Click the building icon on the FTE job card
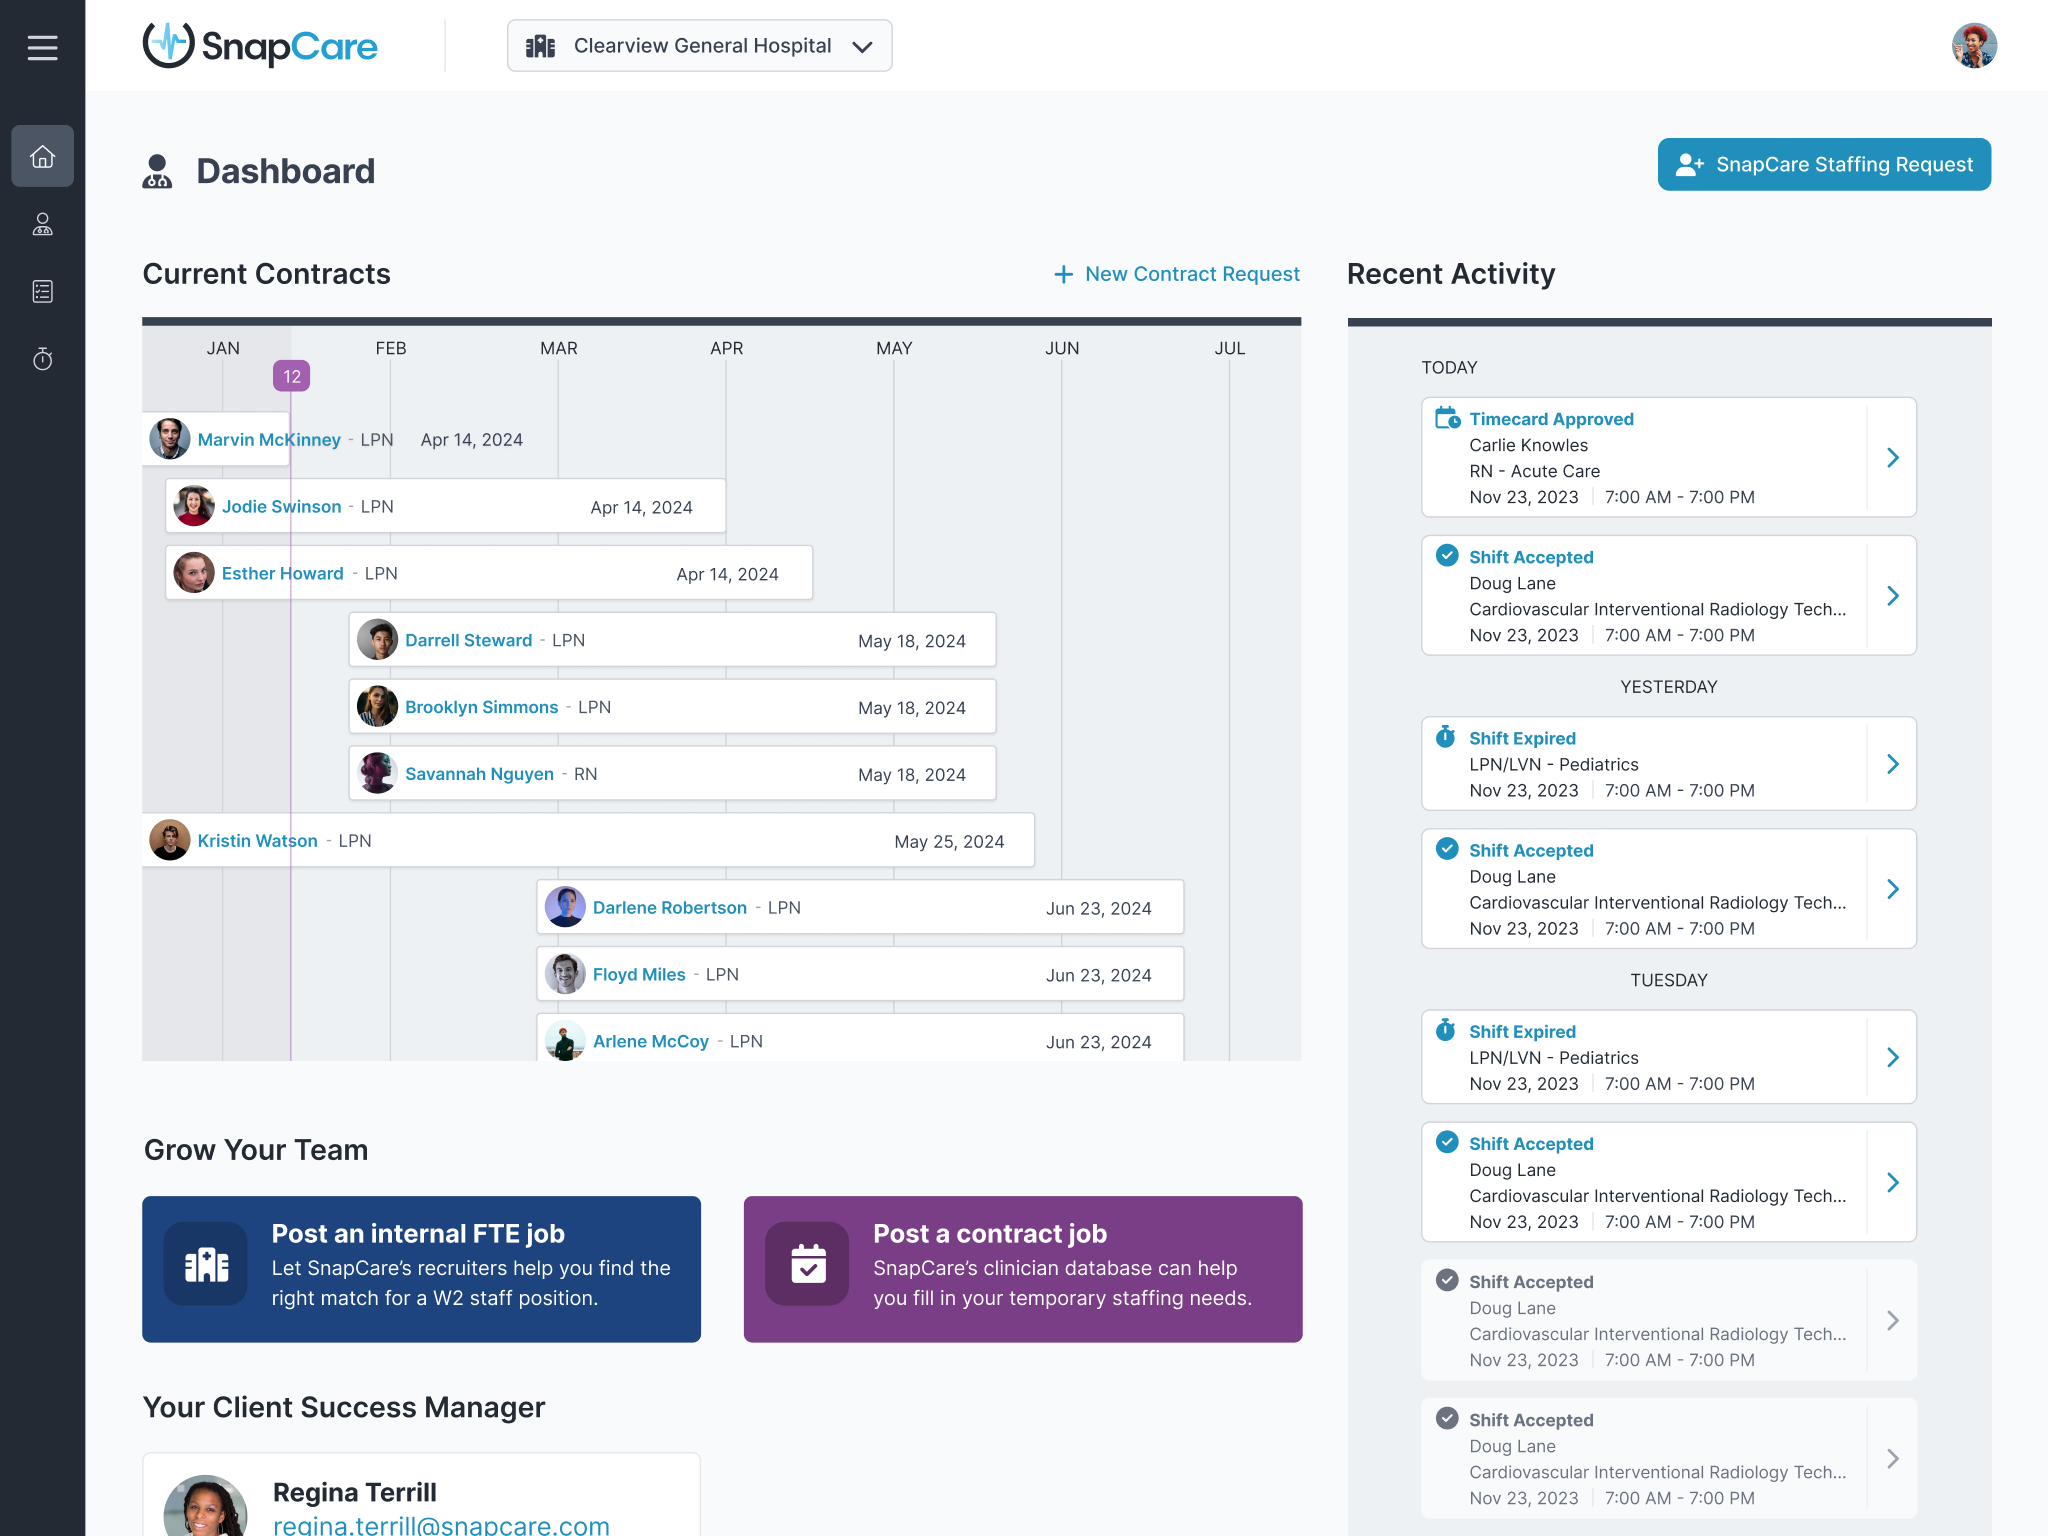Image resolution: width=2048 pixels, height=1536 pixels. click(206, 1265)
